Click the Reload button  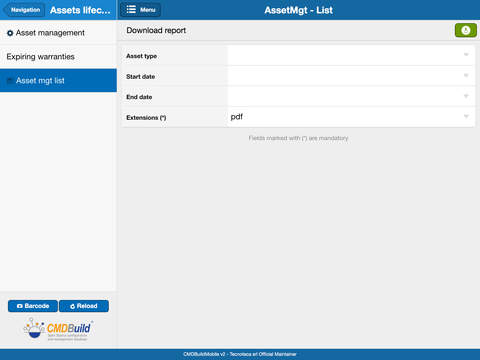[x=84, y=306]
